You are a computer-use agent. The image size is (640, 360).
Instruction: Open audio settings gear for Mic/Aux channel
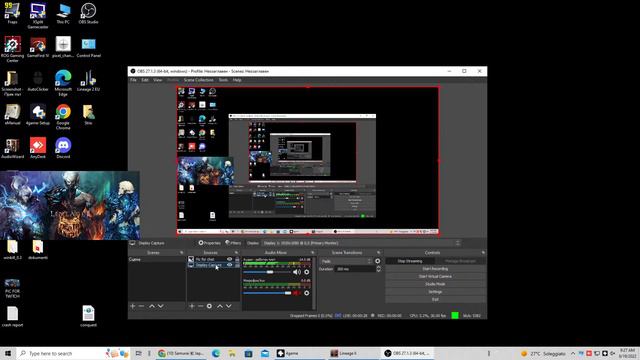307,293
